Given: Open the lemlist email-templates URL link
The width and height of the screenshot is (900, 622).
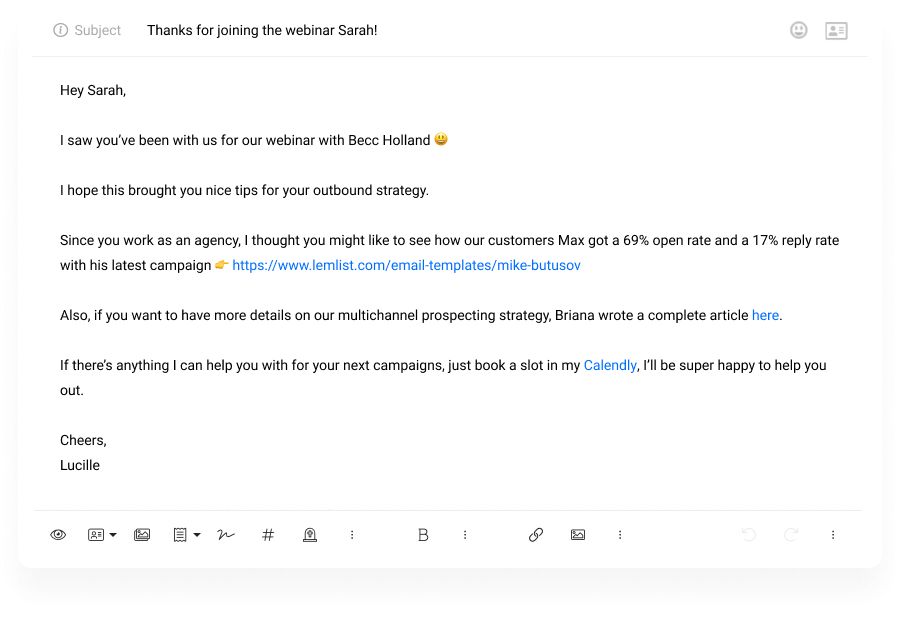Looking at the screenshot, I should coord(406,266).
